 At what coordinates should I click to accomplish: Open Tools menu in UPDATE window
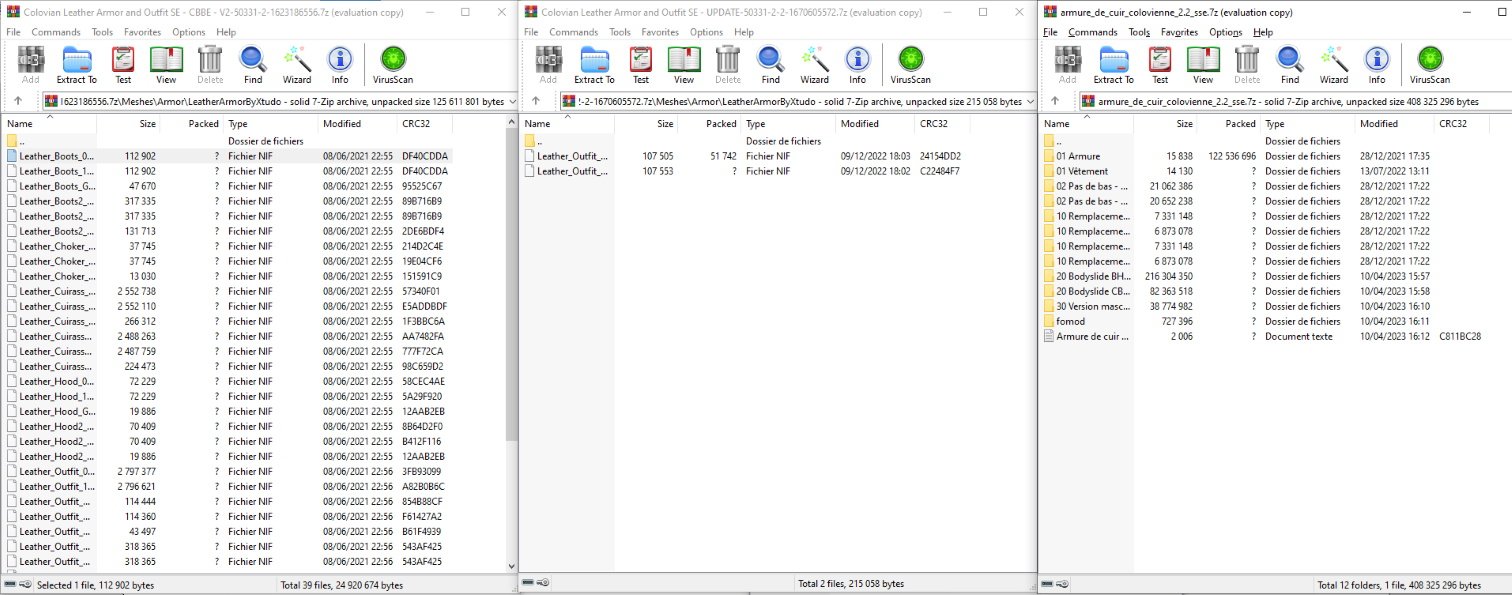click(x=620, y=32)
